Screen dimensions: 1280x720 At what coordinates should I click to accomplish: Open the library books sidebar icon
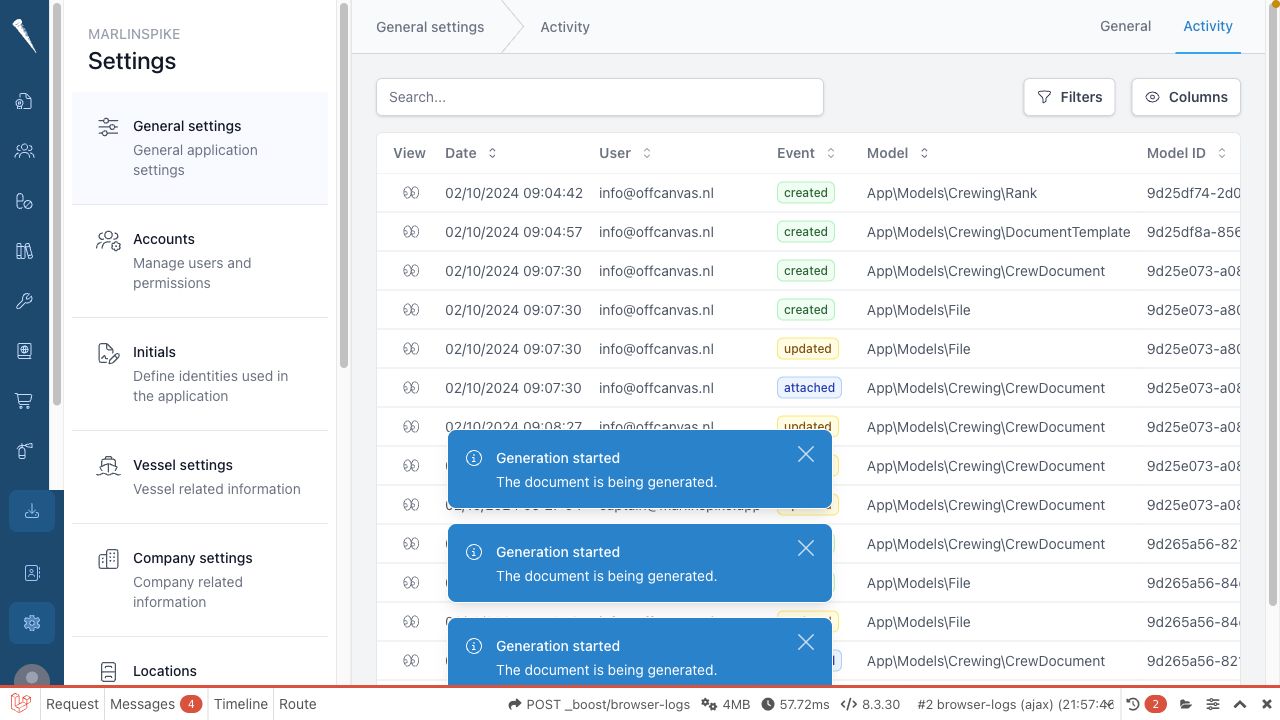click(24, 251)
